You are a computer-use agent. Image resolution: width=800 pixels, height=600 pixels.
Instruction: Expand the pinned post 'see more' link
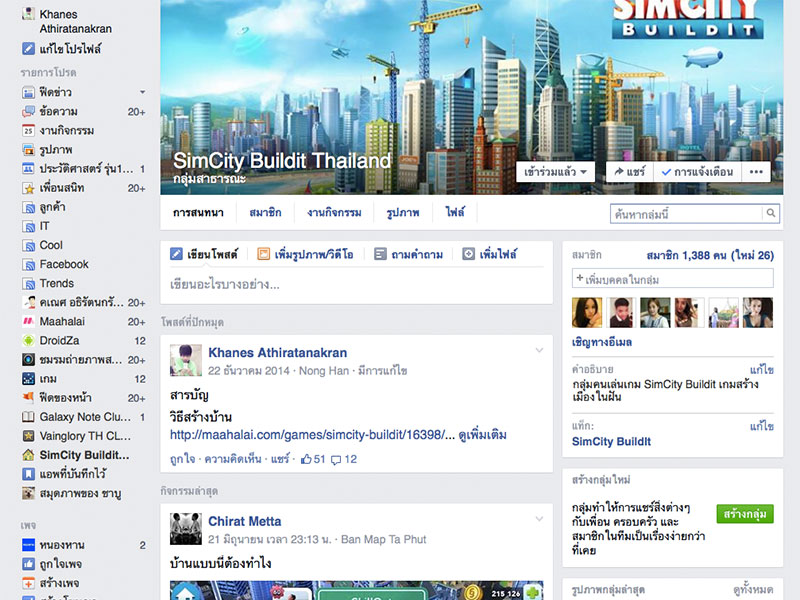pyautogui.click(x=483, y=435)
